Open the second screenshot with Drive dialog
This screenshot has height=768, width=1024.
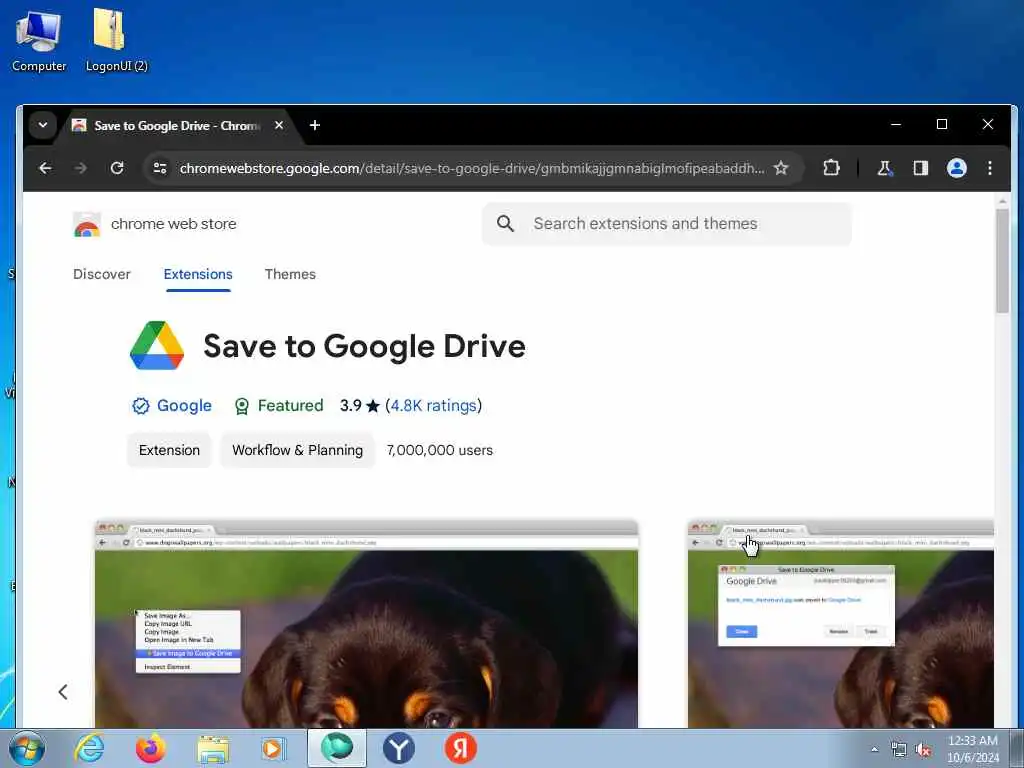(x=840, y=624)
